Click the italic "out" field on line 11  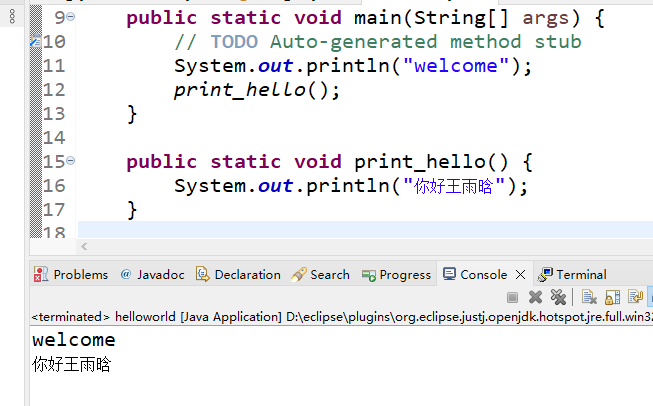(275, 66)
